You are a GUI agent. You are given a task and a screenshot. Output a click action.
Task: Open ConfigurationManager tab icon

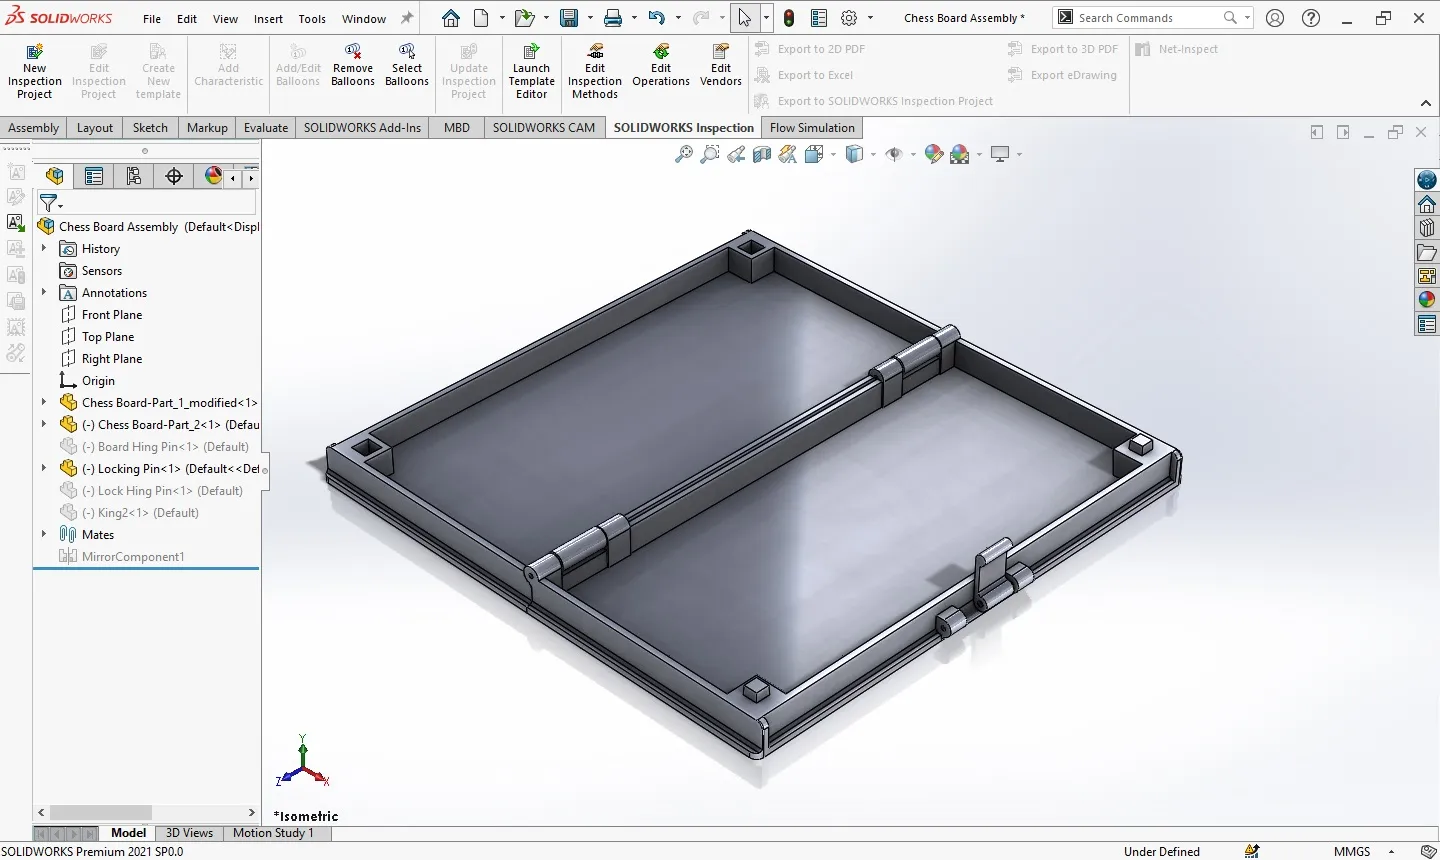pyautogui.click(x=134, y=177)
